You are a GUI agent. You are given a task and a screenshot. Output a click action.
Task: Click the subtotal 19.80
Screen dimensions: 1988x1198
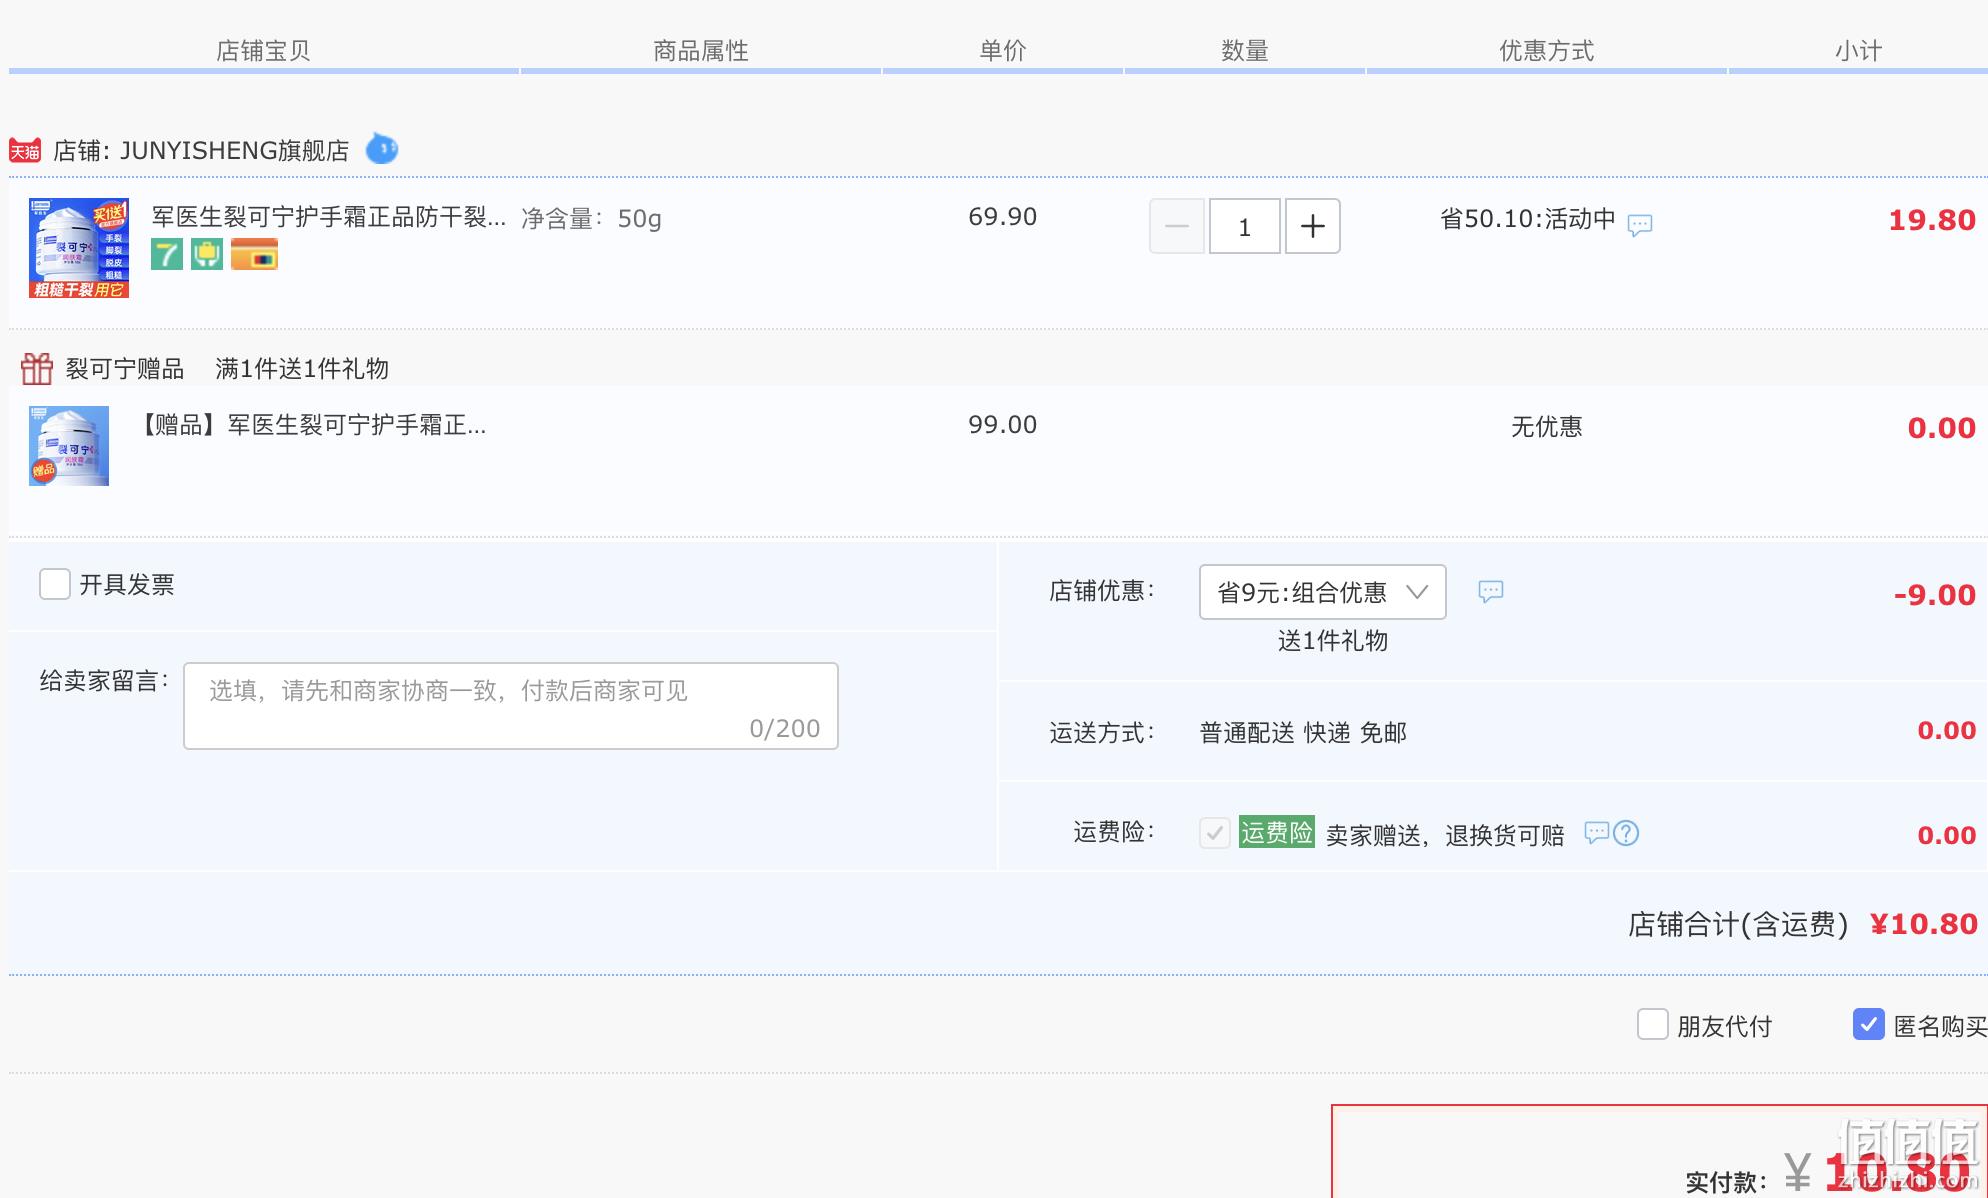[1932, 220]
